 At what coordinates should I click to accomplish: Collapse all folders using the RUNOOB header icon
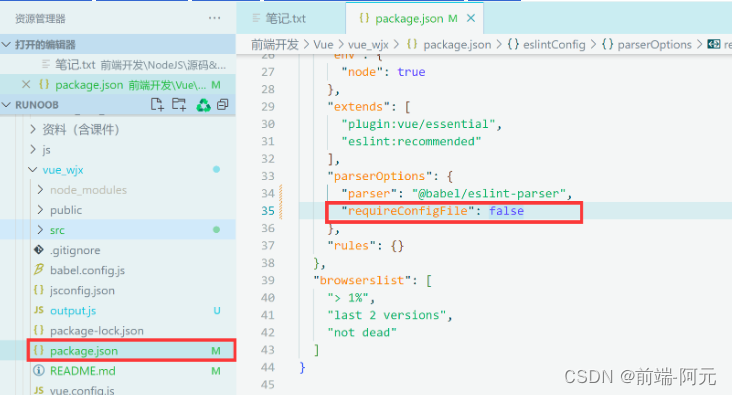223,105
